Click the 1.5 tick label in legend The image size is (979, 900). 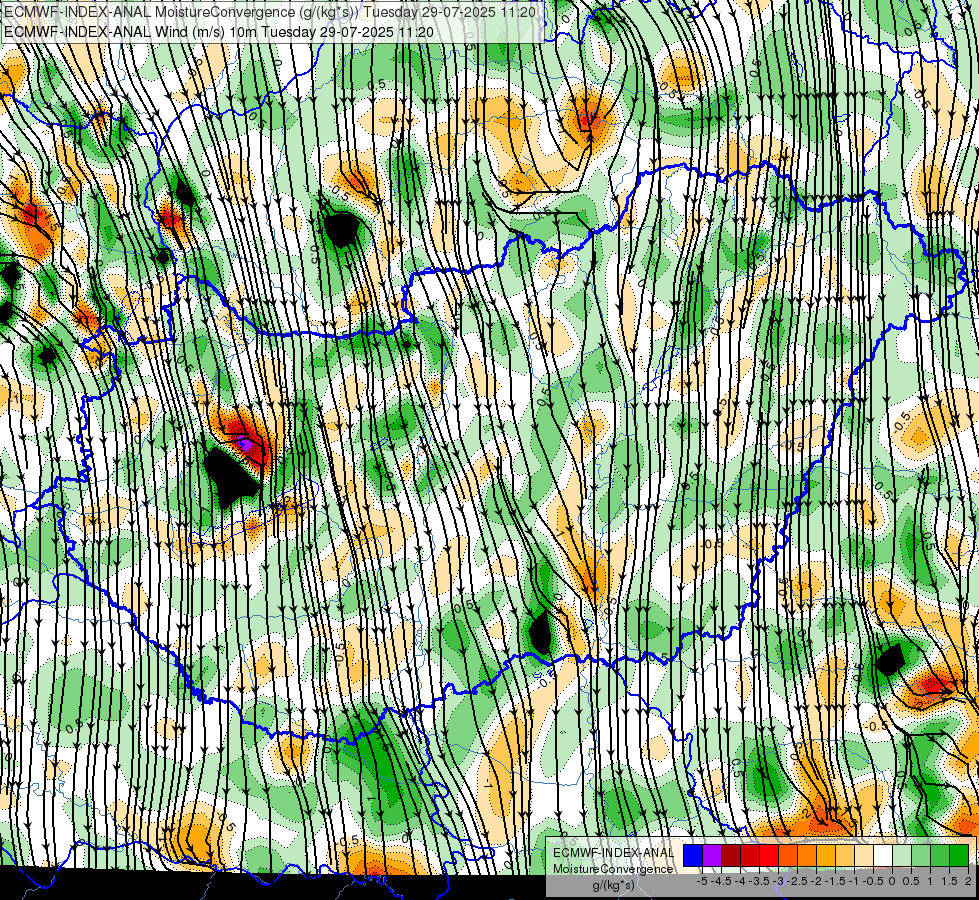(x=950, y=881)
